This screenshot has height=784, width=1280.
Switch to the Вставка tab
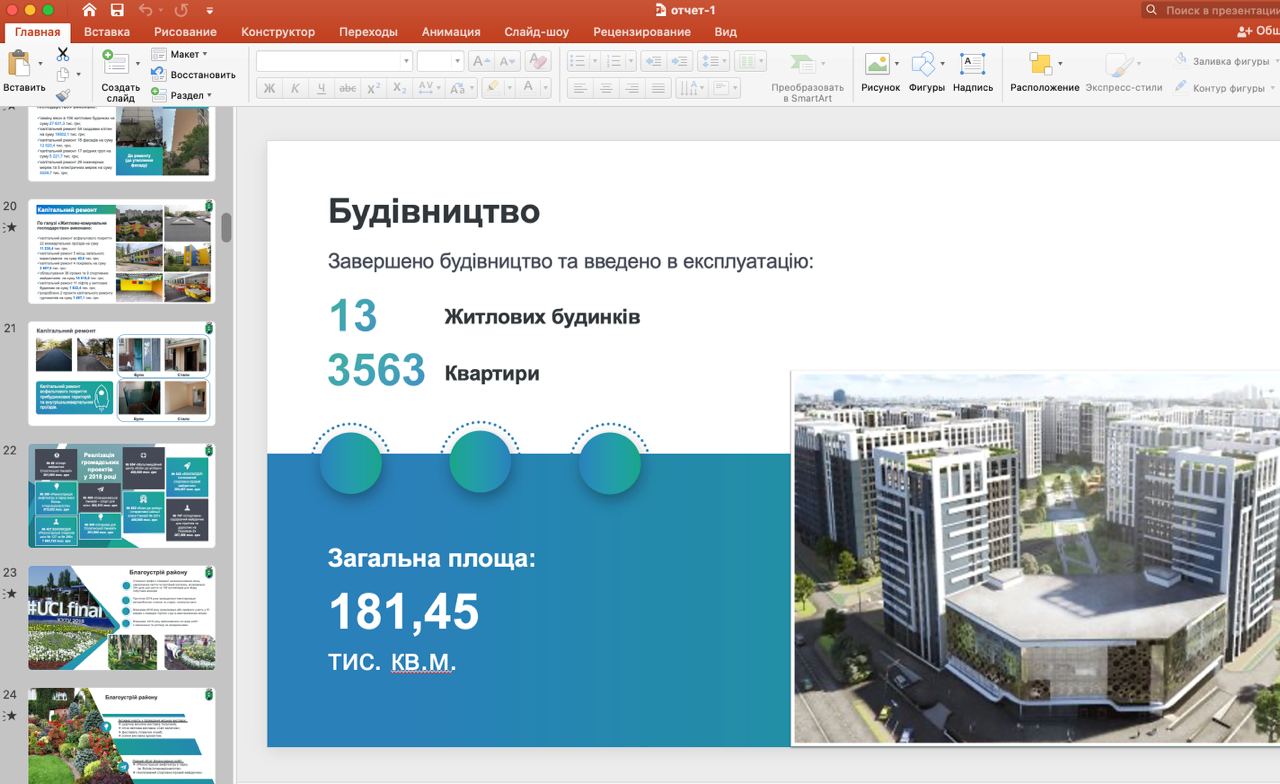pyautogui.click(x=107, y=32)
